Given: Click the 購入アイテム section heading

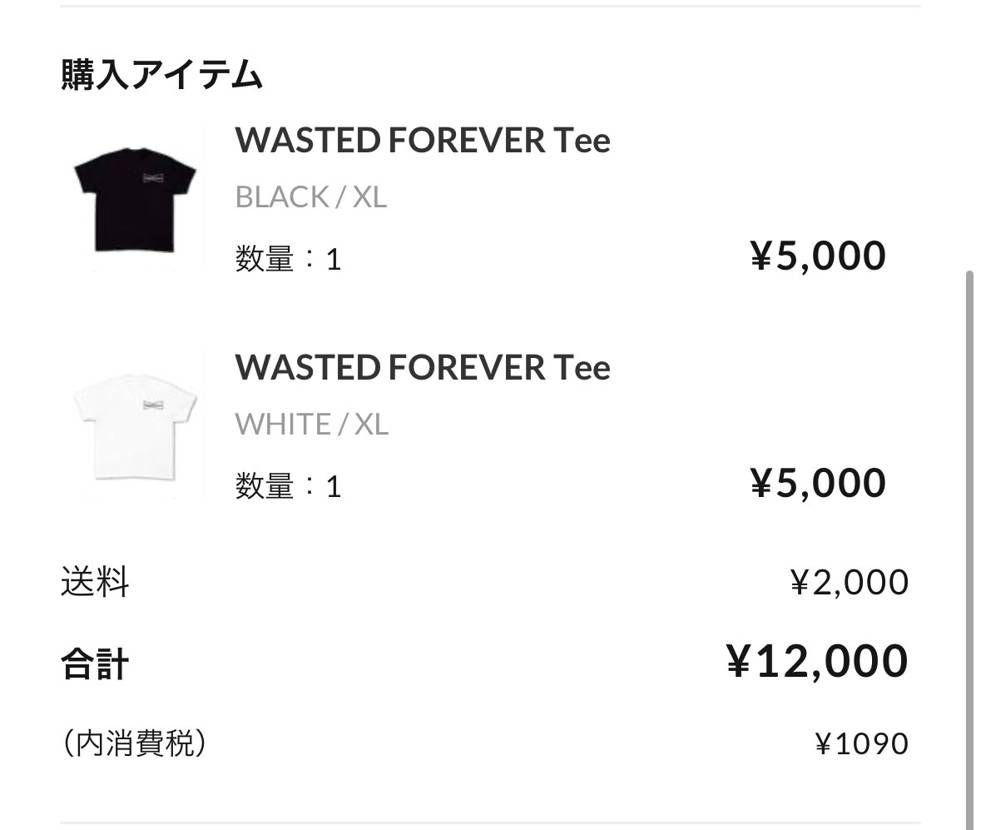Looking at the screenshot, I should pos(162,74).
